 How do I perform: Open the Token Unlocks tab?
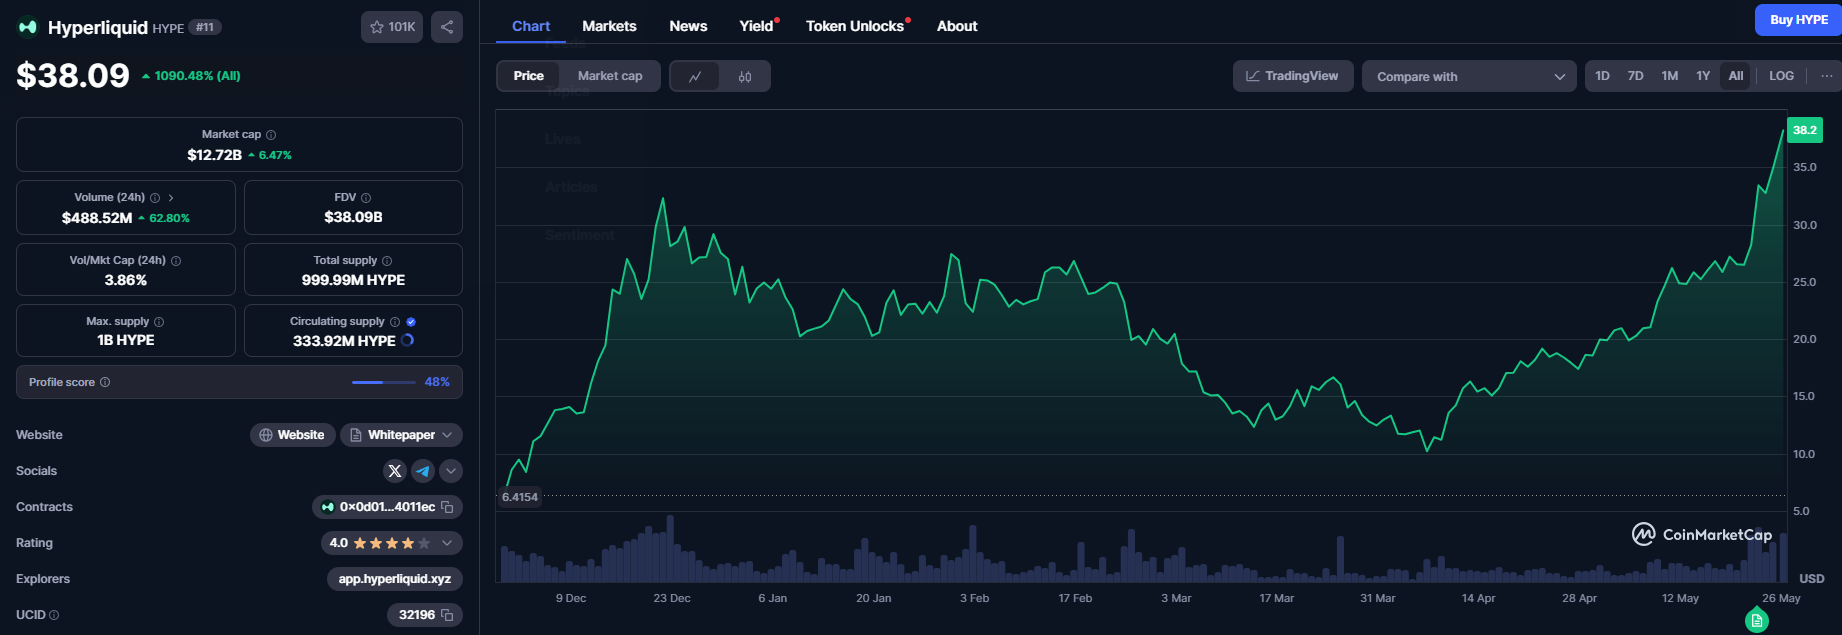pyautogui.click(x=856, y=26)
